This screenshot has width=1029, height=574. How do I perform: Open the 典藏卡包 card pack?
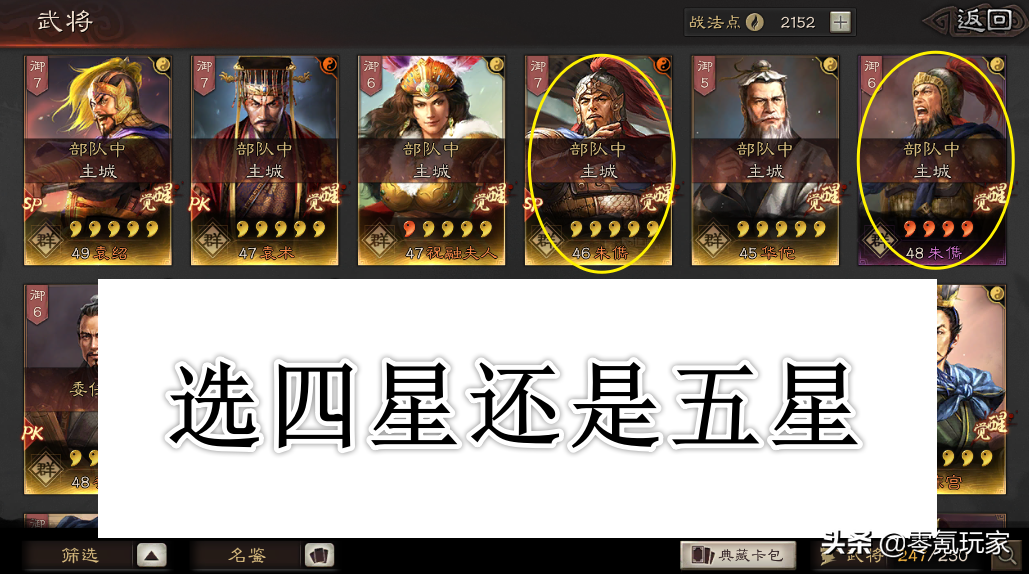(738, 556)
